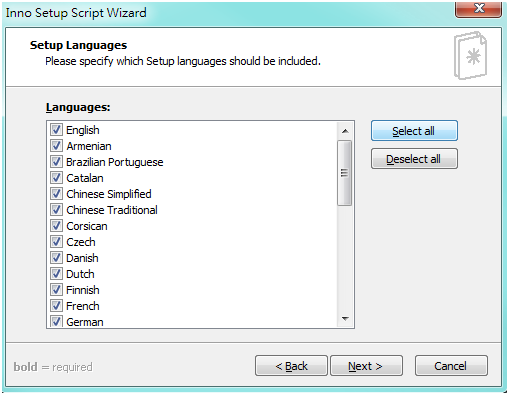The width and height of the screenshot is (509, 395).
Task: Toggle the Corsican checkbox
Action: point(56,226)
